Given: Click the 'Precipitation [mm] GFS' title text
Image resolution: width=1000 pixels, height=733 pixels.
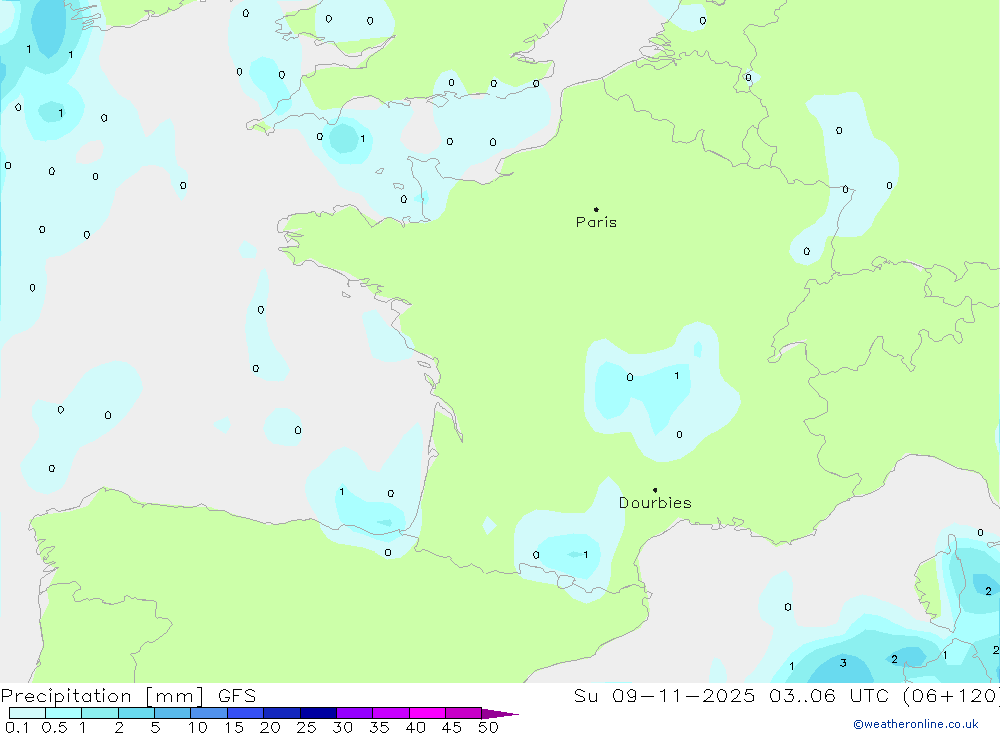Looking at the screenshot, I should point(128,696).
